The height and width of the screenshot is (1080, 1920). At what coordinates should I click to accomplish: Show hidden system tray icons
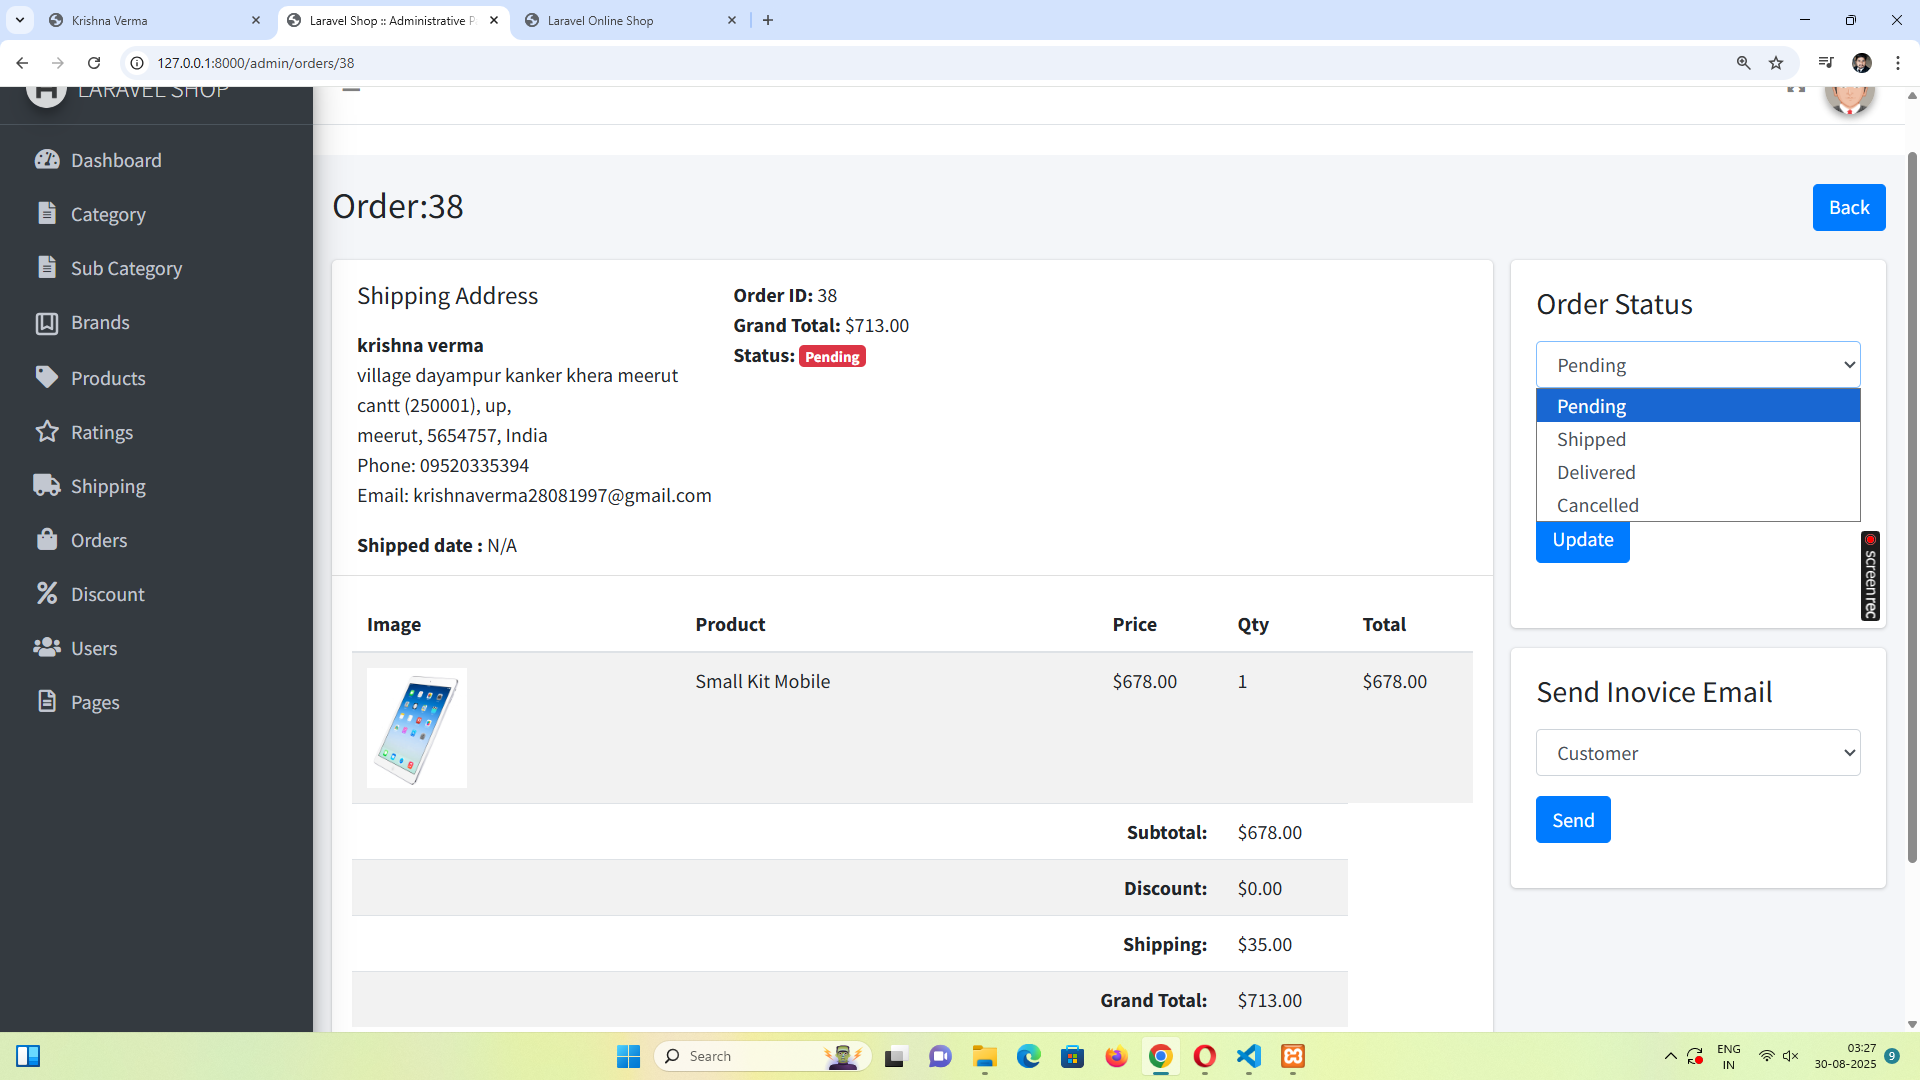[1670, 1056]
